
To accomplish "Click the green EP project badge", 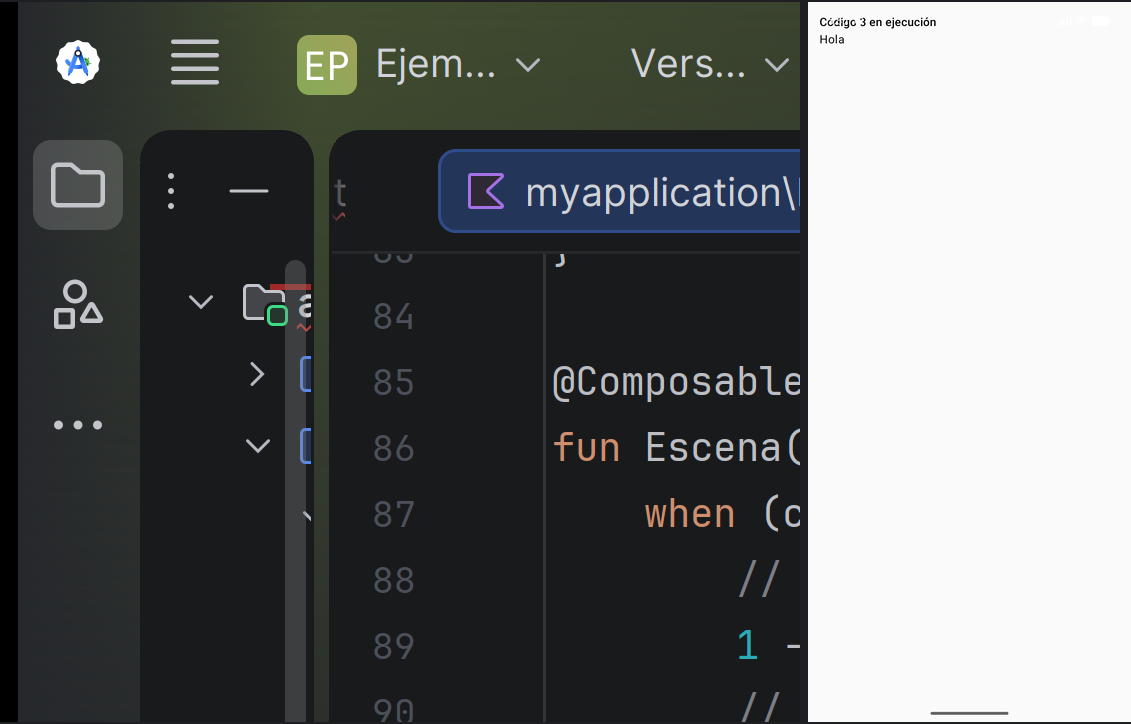I will [327, 65].
